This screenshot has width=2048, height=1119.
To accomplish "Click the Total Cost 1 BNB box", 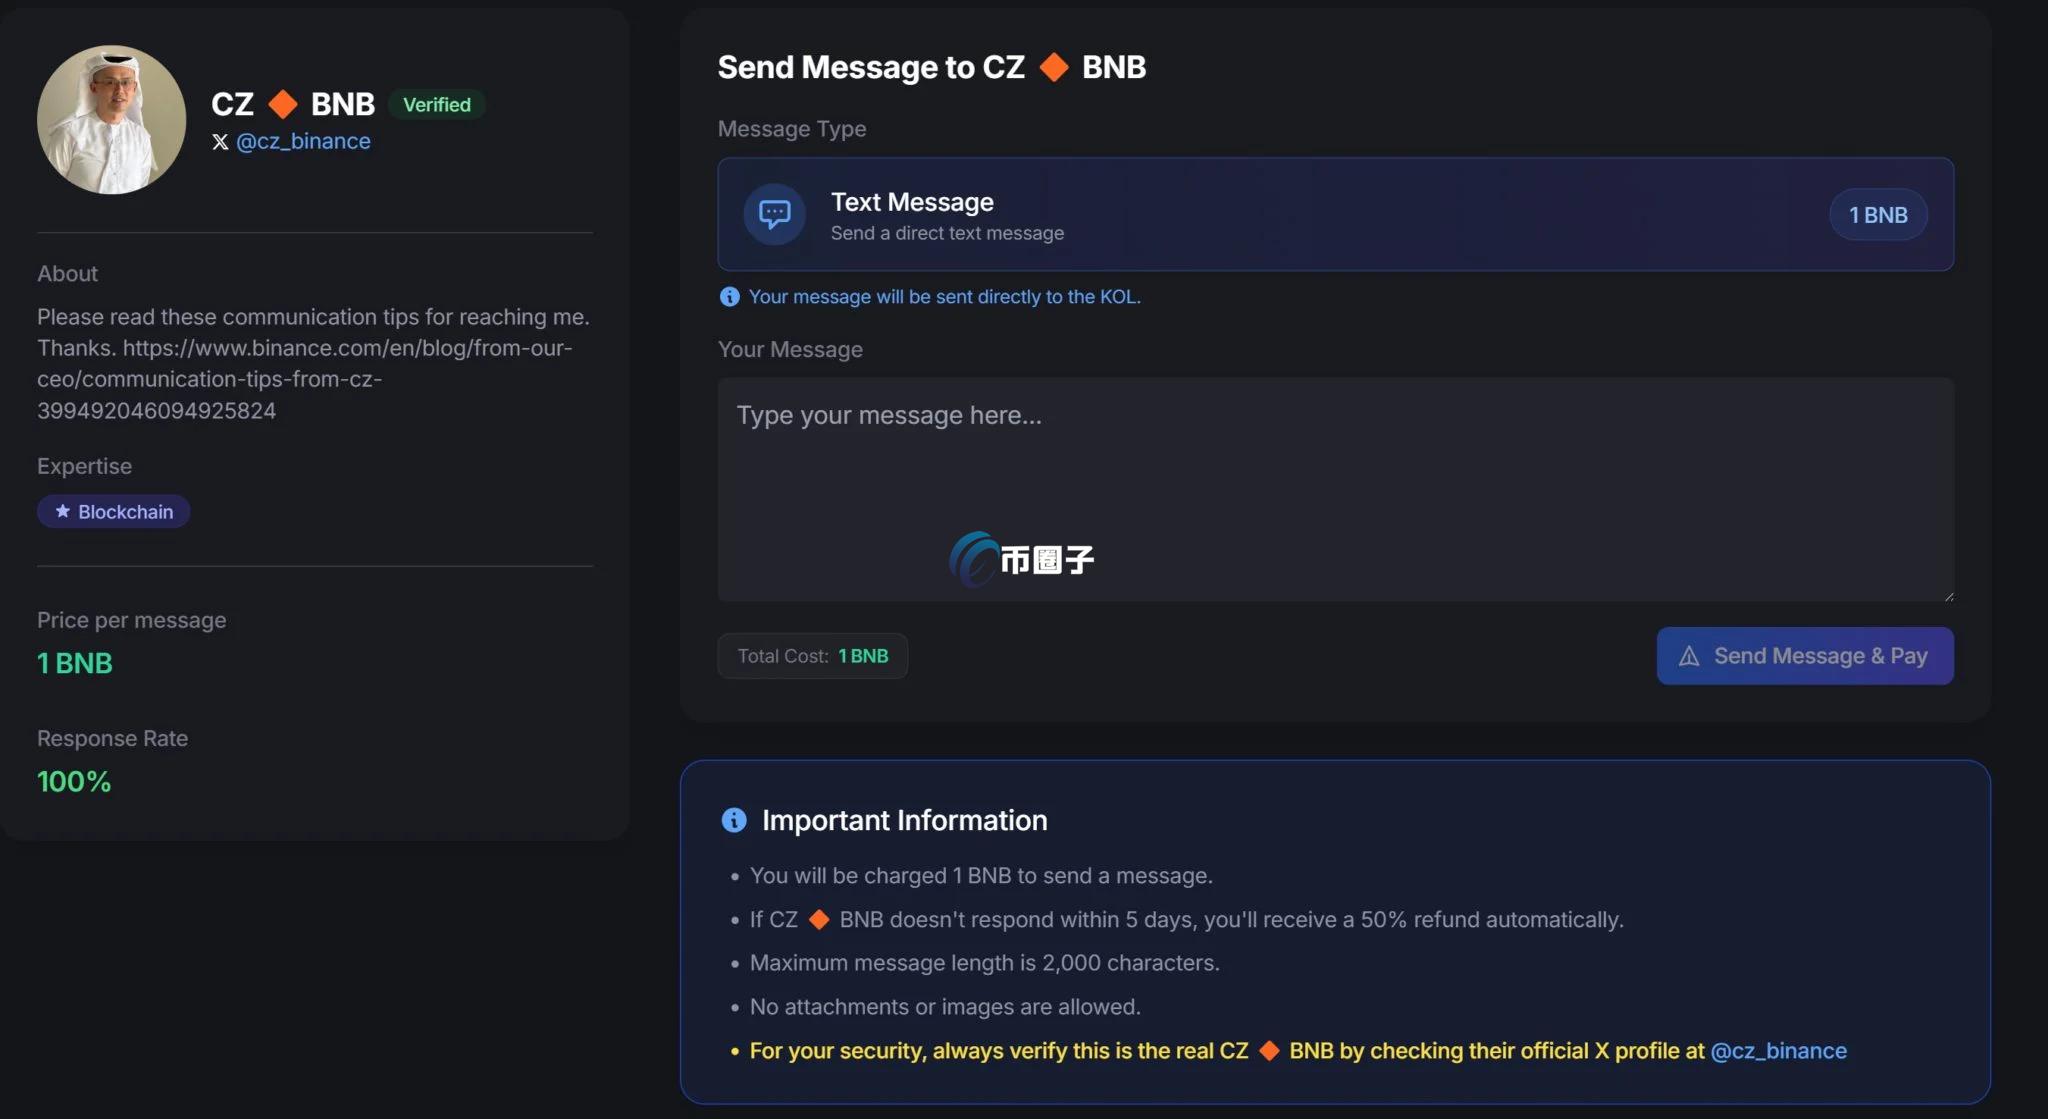I will tap(812, 656).
